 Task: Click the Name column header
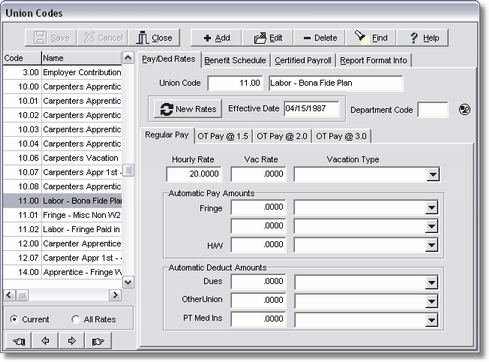coord(82,58)
